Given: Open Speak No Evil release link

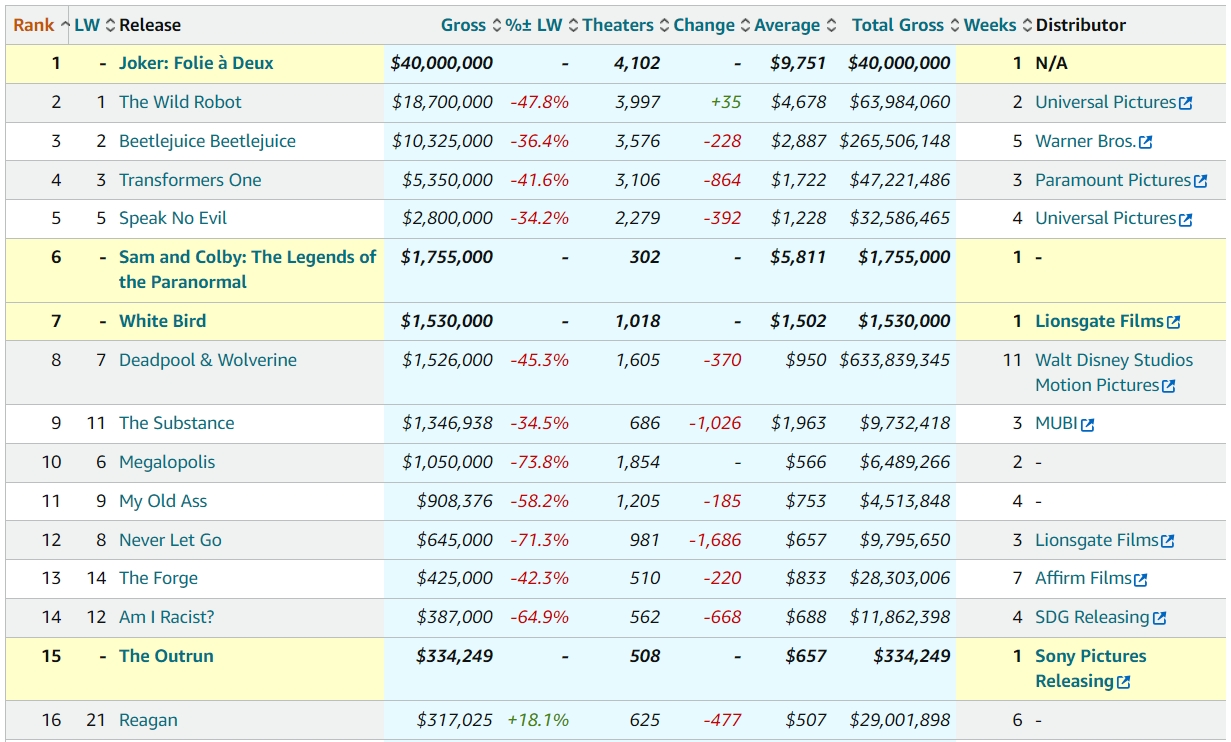Looking at the screenshot, I should click(173, 218).
